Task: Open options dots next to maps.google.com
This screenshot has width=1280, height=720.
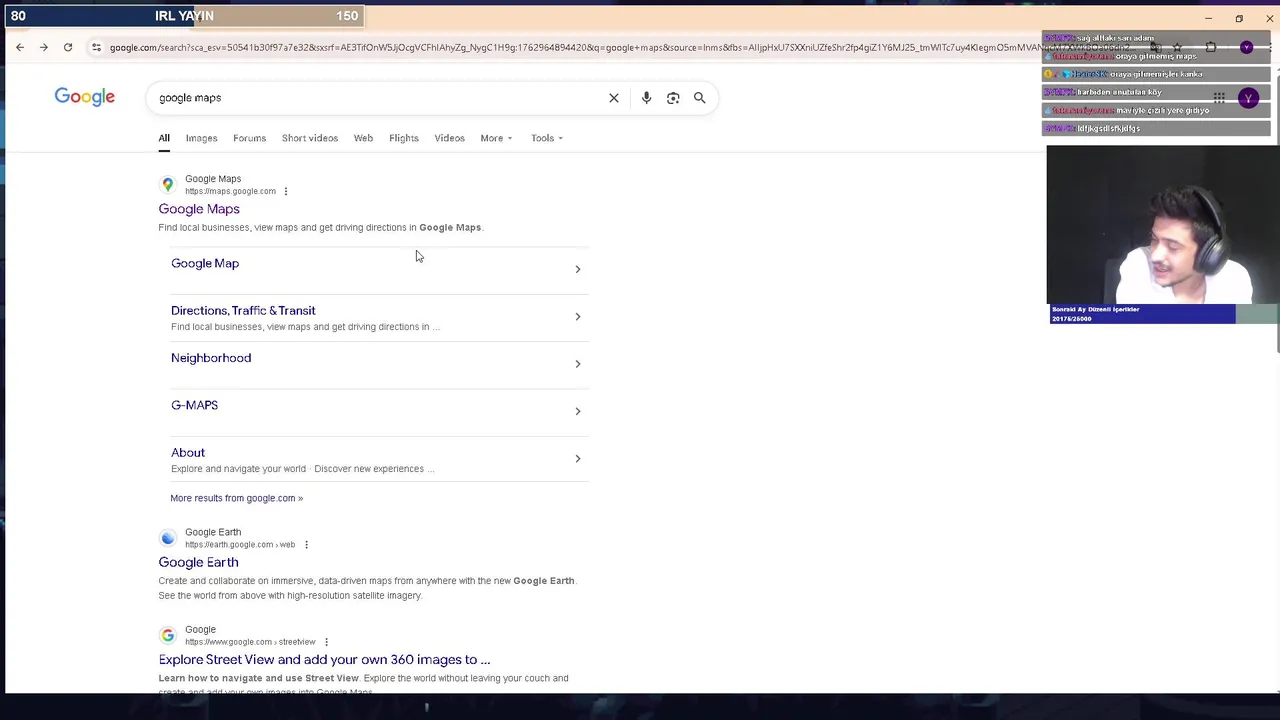Action: 286,191
